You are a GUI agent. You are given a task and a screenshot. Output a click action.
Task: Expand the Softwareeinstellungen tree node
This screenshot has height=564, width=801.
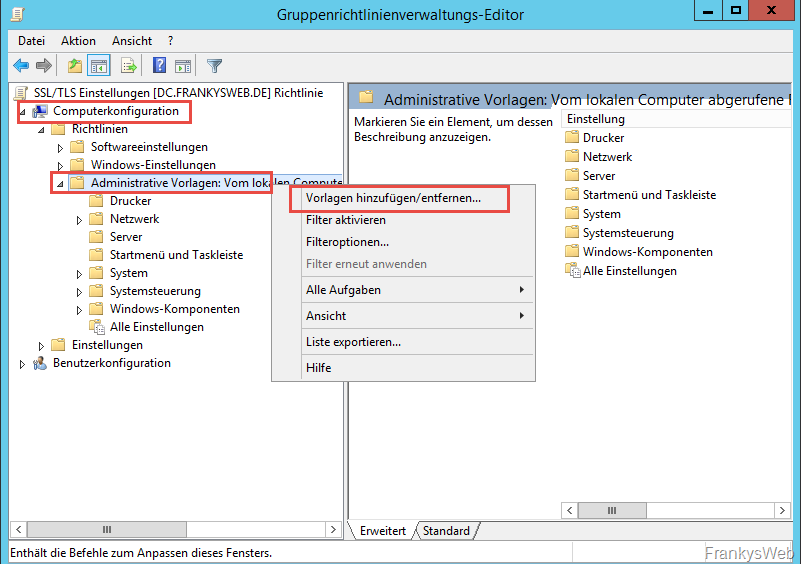(60, 148)
